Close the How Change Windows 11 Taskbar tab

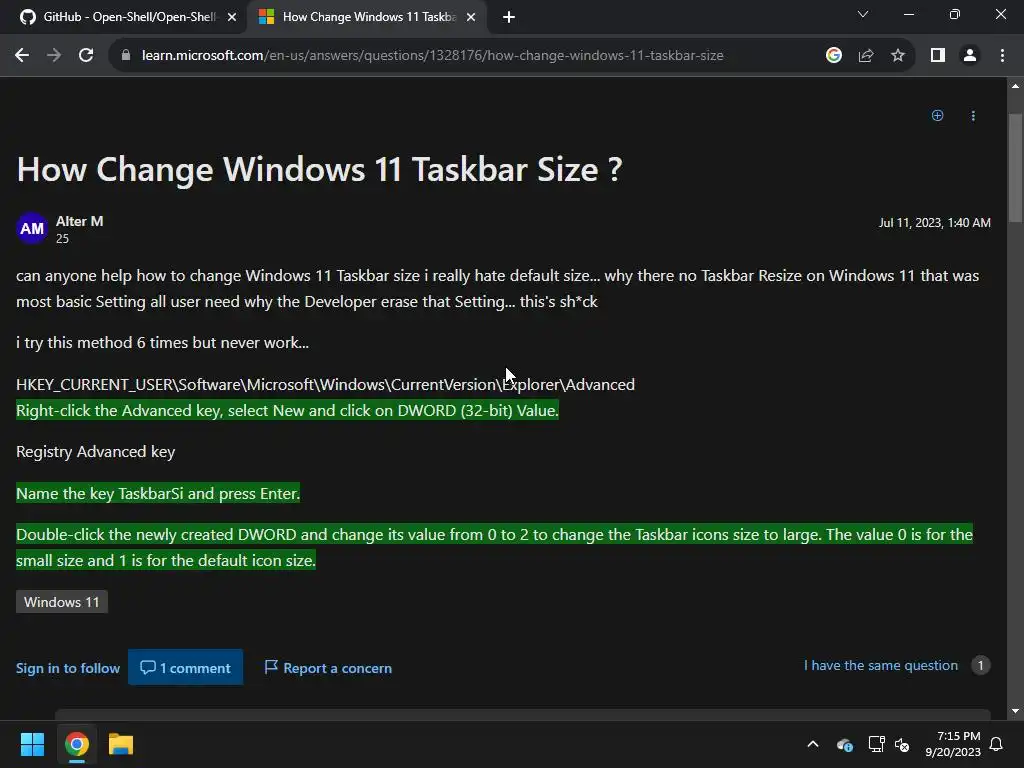(471, 18)
